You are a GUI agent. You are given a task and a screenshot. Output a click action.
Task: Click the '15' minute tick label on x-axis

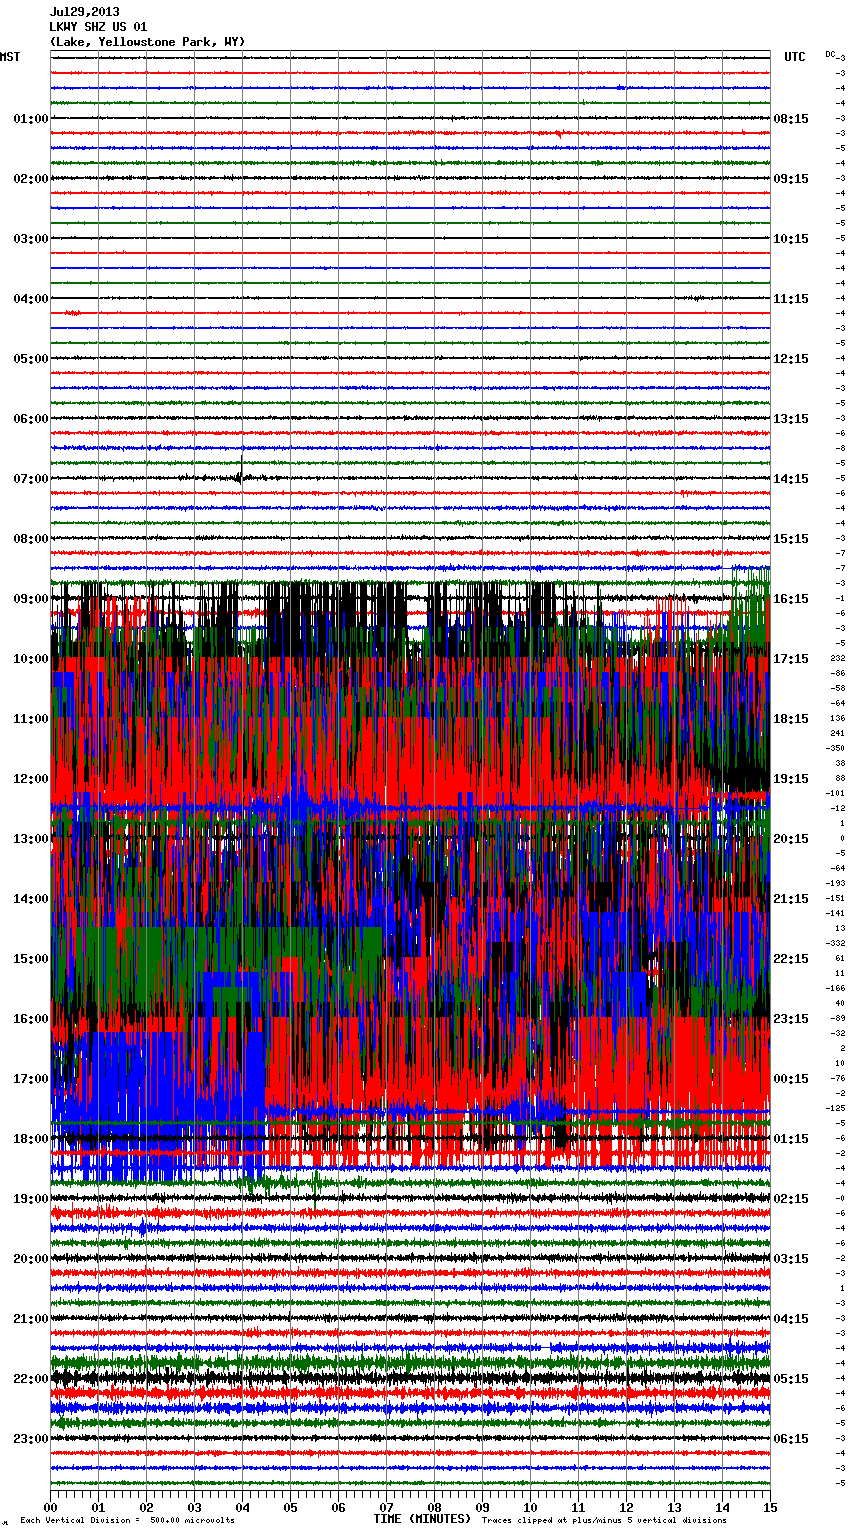770,1507
